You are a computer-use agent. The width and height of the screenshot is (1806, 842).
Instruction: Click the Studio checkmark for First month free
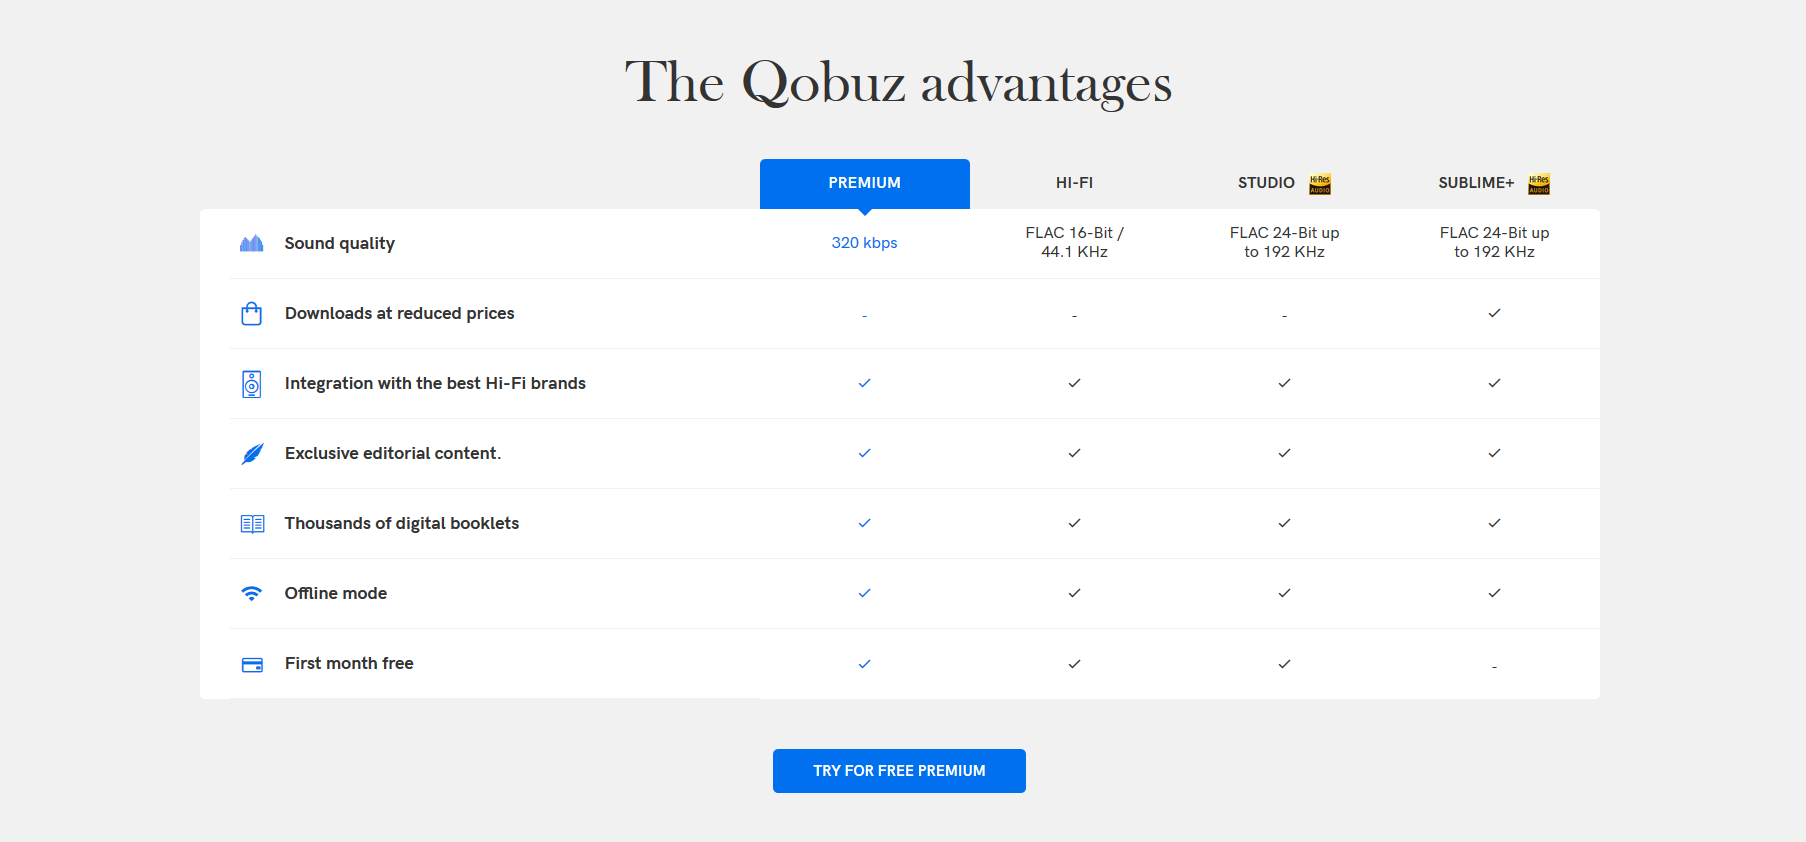1284,664
